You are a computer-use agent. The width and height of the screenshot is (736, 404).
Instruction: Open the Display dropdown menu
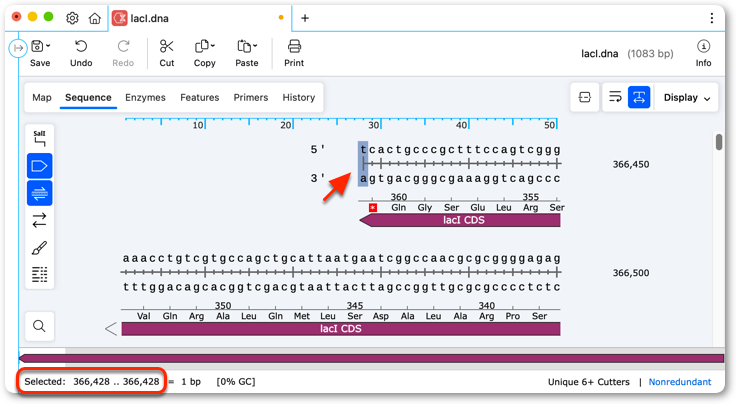click(x=687, y=98)
